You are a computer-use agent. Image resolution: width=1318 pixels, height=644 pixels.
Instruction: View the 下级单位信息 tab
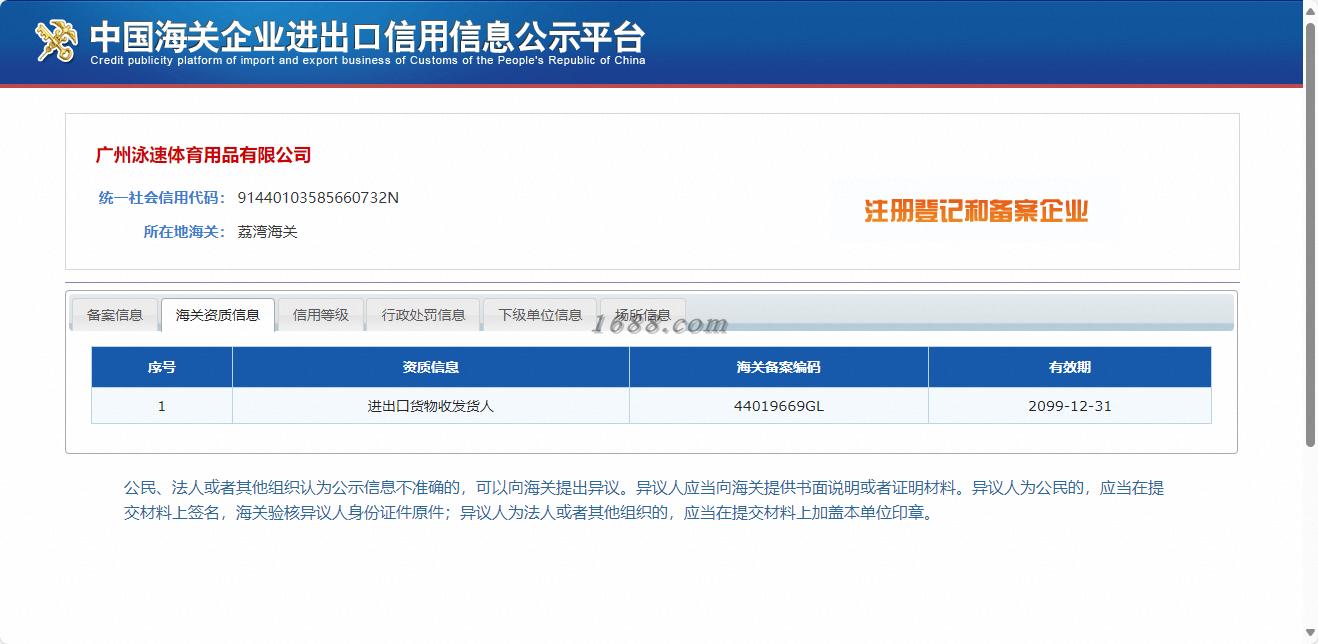pyautogui.click(x=540, y=315)
